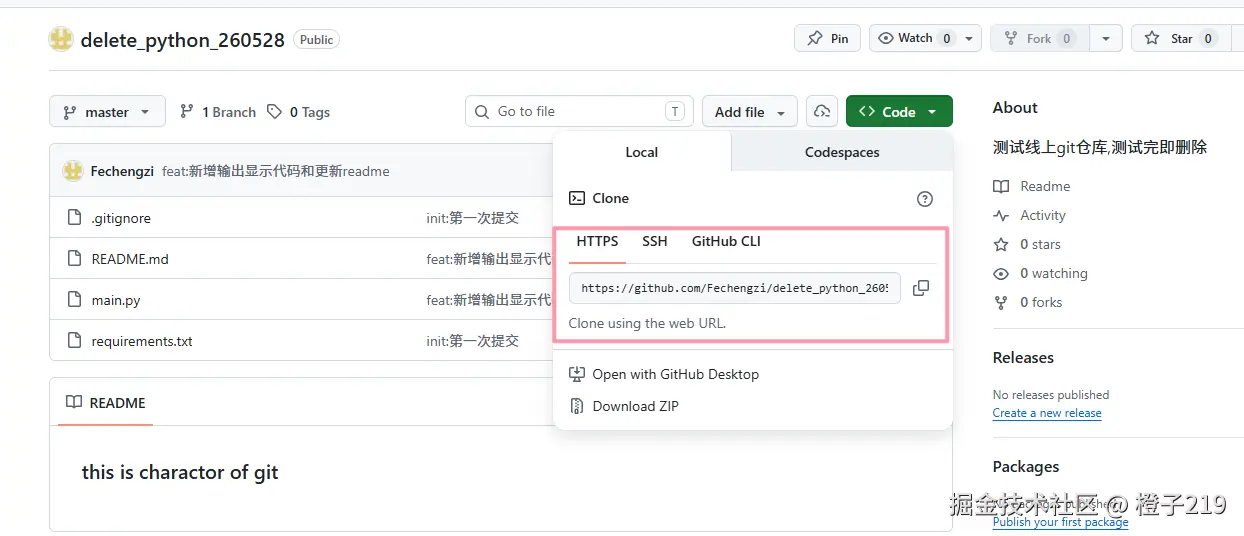The image size is (1244, 536).
Task: View the 0 watching link
Action: coord(1040,273)
